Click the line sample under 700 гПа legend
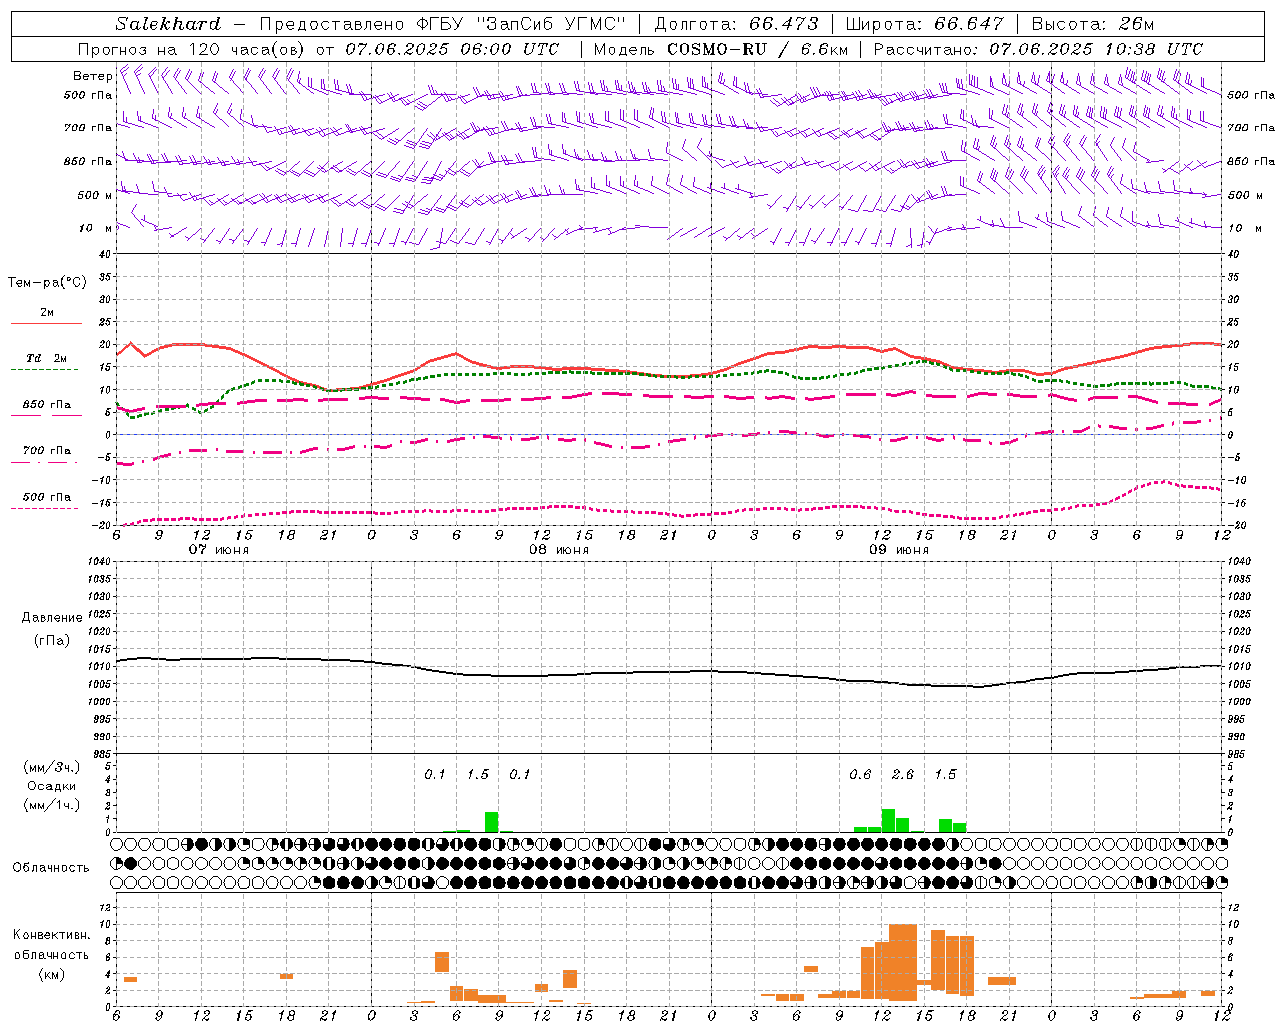 pyautogui.click(x=45, y=463)
